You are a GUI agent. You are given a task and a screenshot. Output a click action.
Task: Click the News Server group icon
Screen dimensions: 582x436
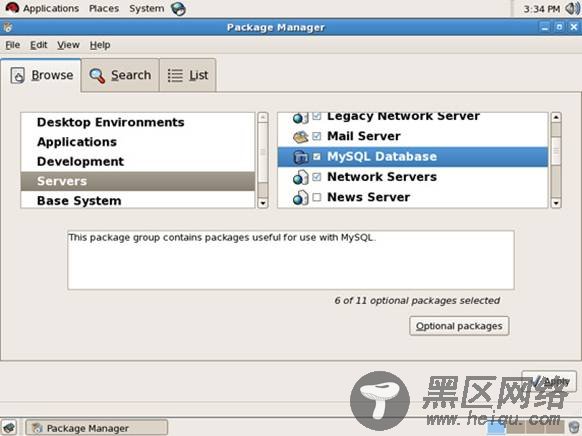click(x=300, y=197)
